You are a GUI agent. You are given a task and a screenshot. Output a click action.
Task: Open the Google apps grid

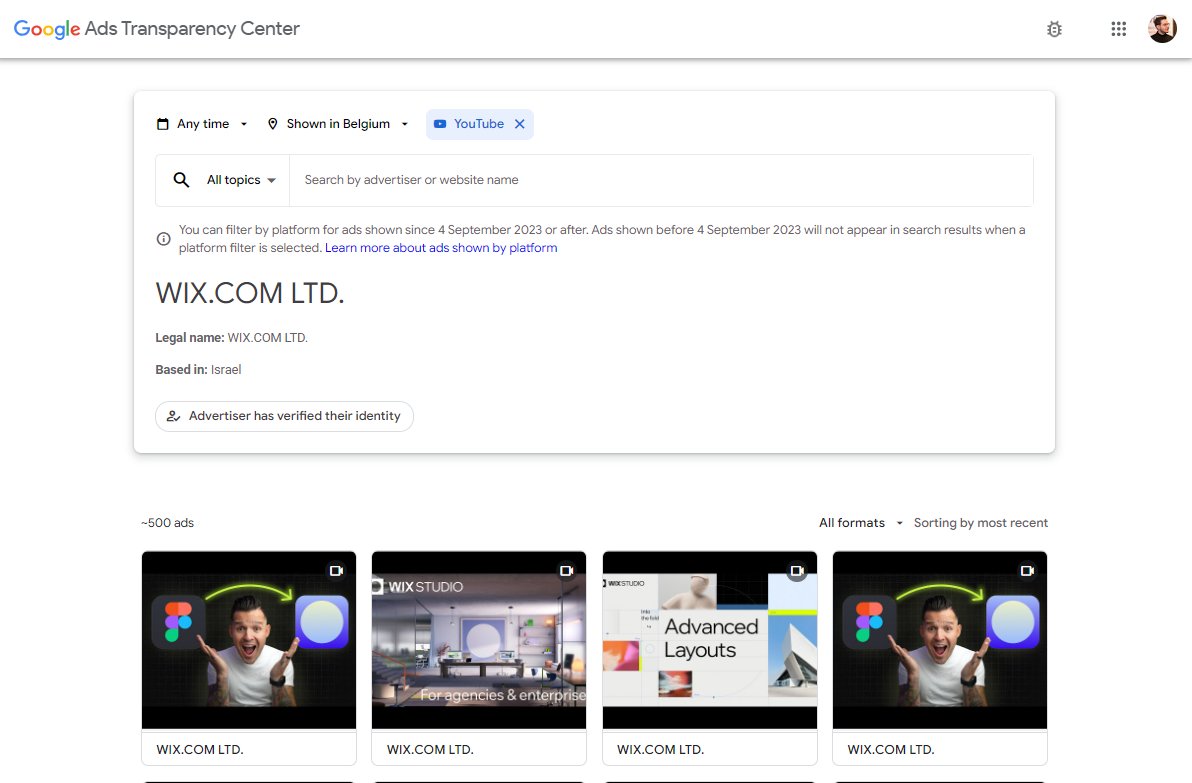pyautogui.click(x=1118, y=29)
